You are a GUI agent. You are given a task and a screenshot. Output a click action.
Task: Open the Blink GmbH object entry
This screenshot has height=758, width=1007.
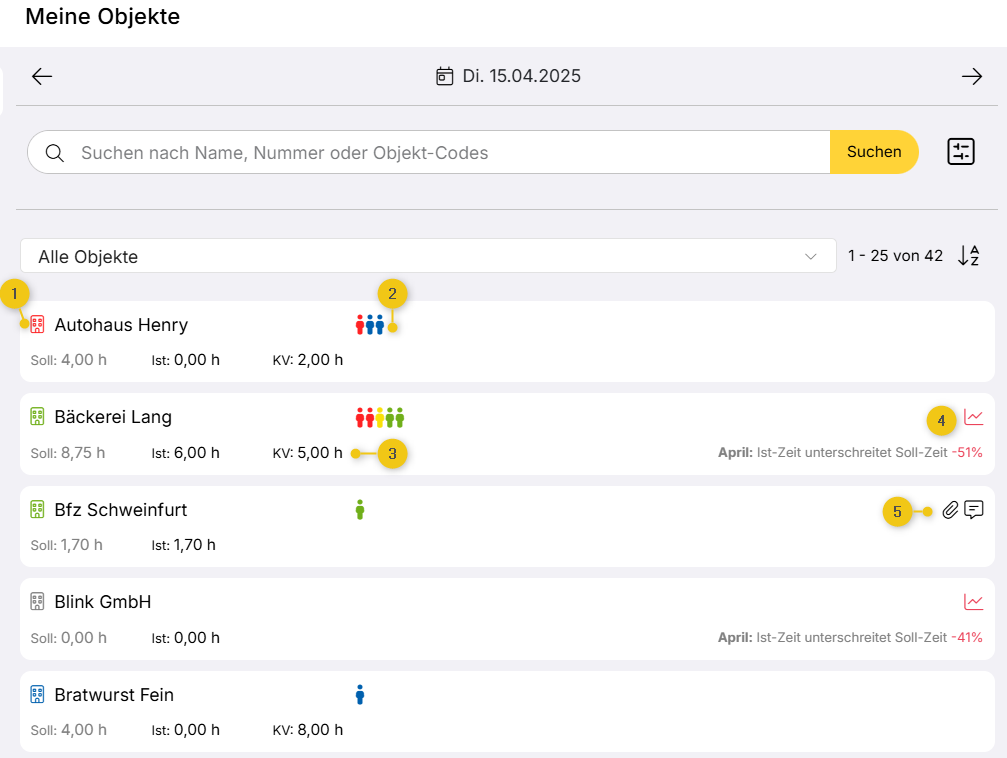pyautogui.click(x=103, y=602)
